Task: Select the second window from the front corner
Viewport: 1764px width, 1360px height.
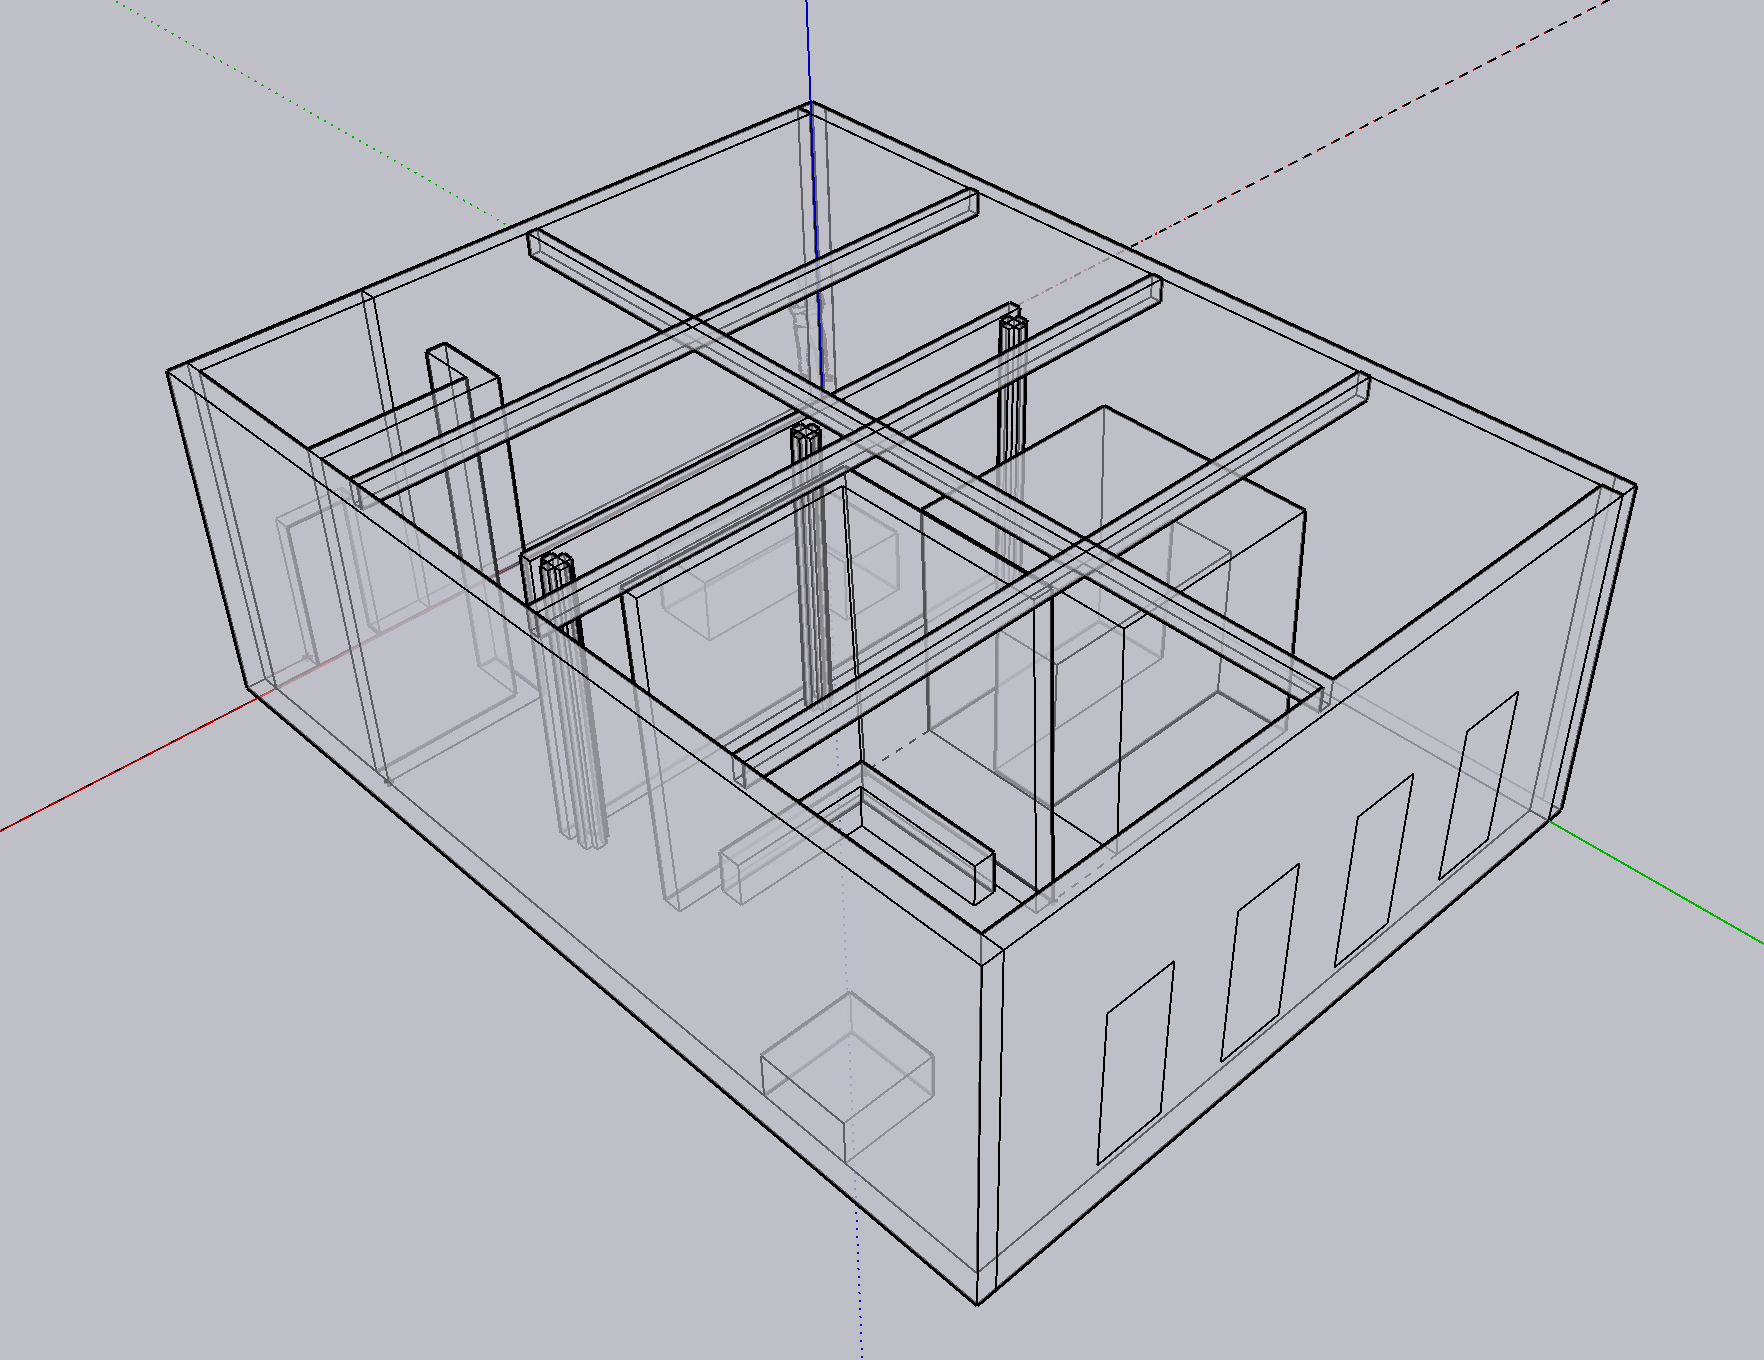Action: [x=1260, y=963]
